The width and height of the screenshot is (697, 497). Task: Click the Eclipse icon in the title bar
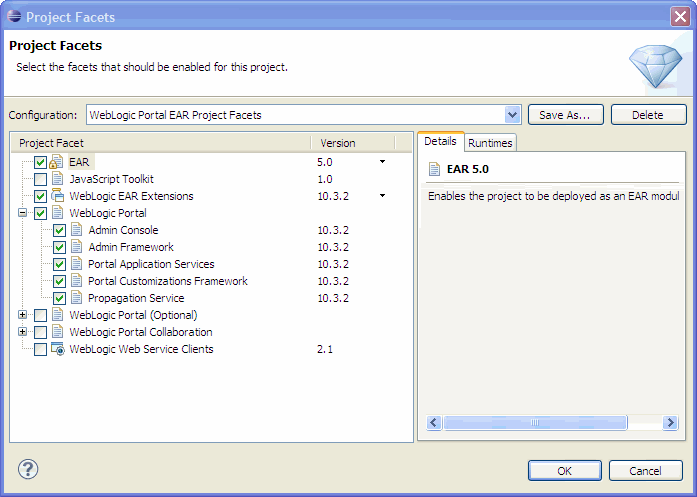click(x=14, y=16)
